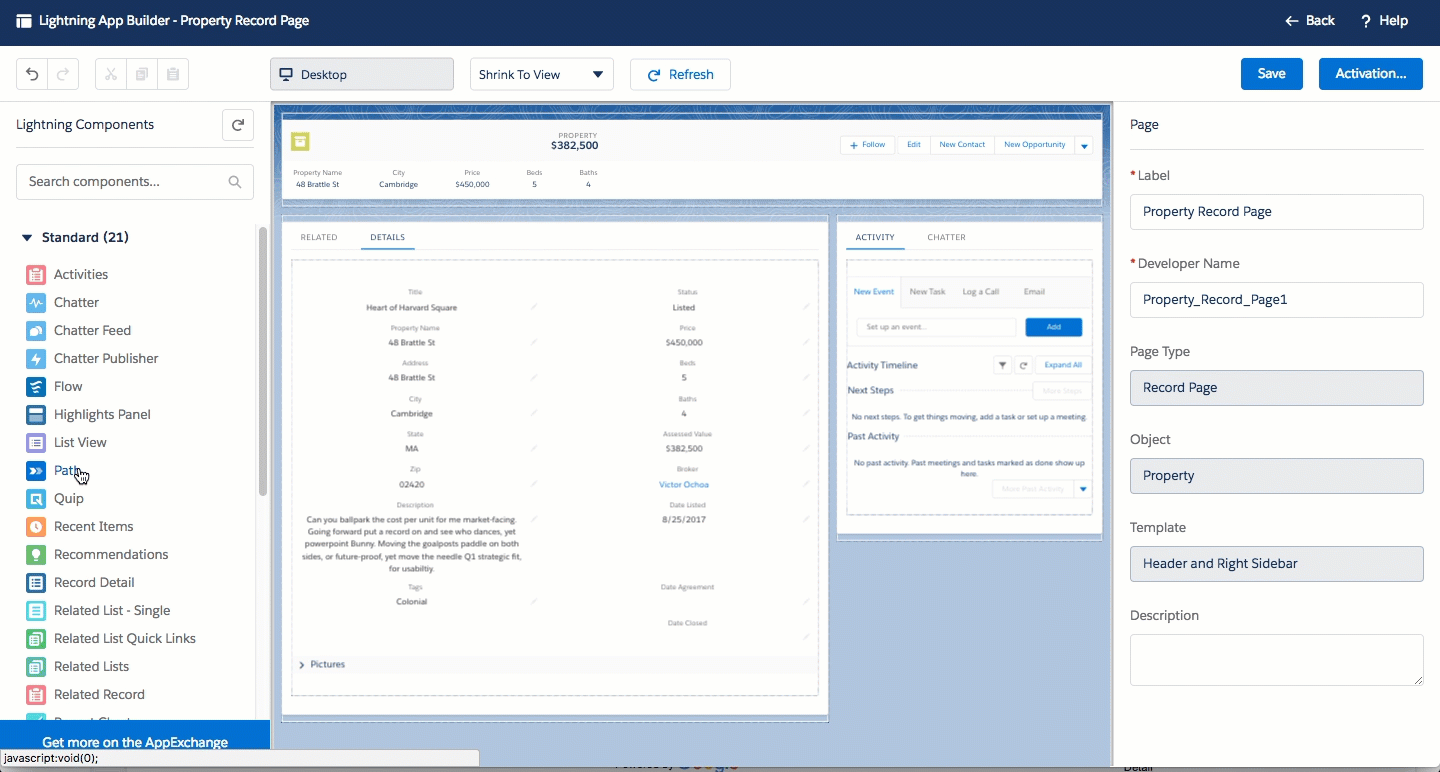
Task: Click the Property object icon in header
Action: (300, 141)
